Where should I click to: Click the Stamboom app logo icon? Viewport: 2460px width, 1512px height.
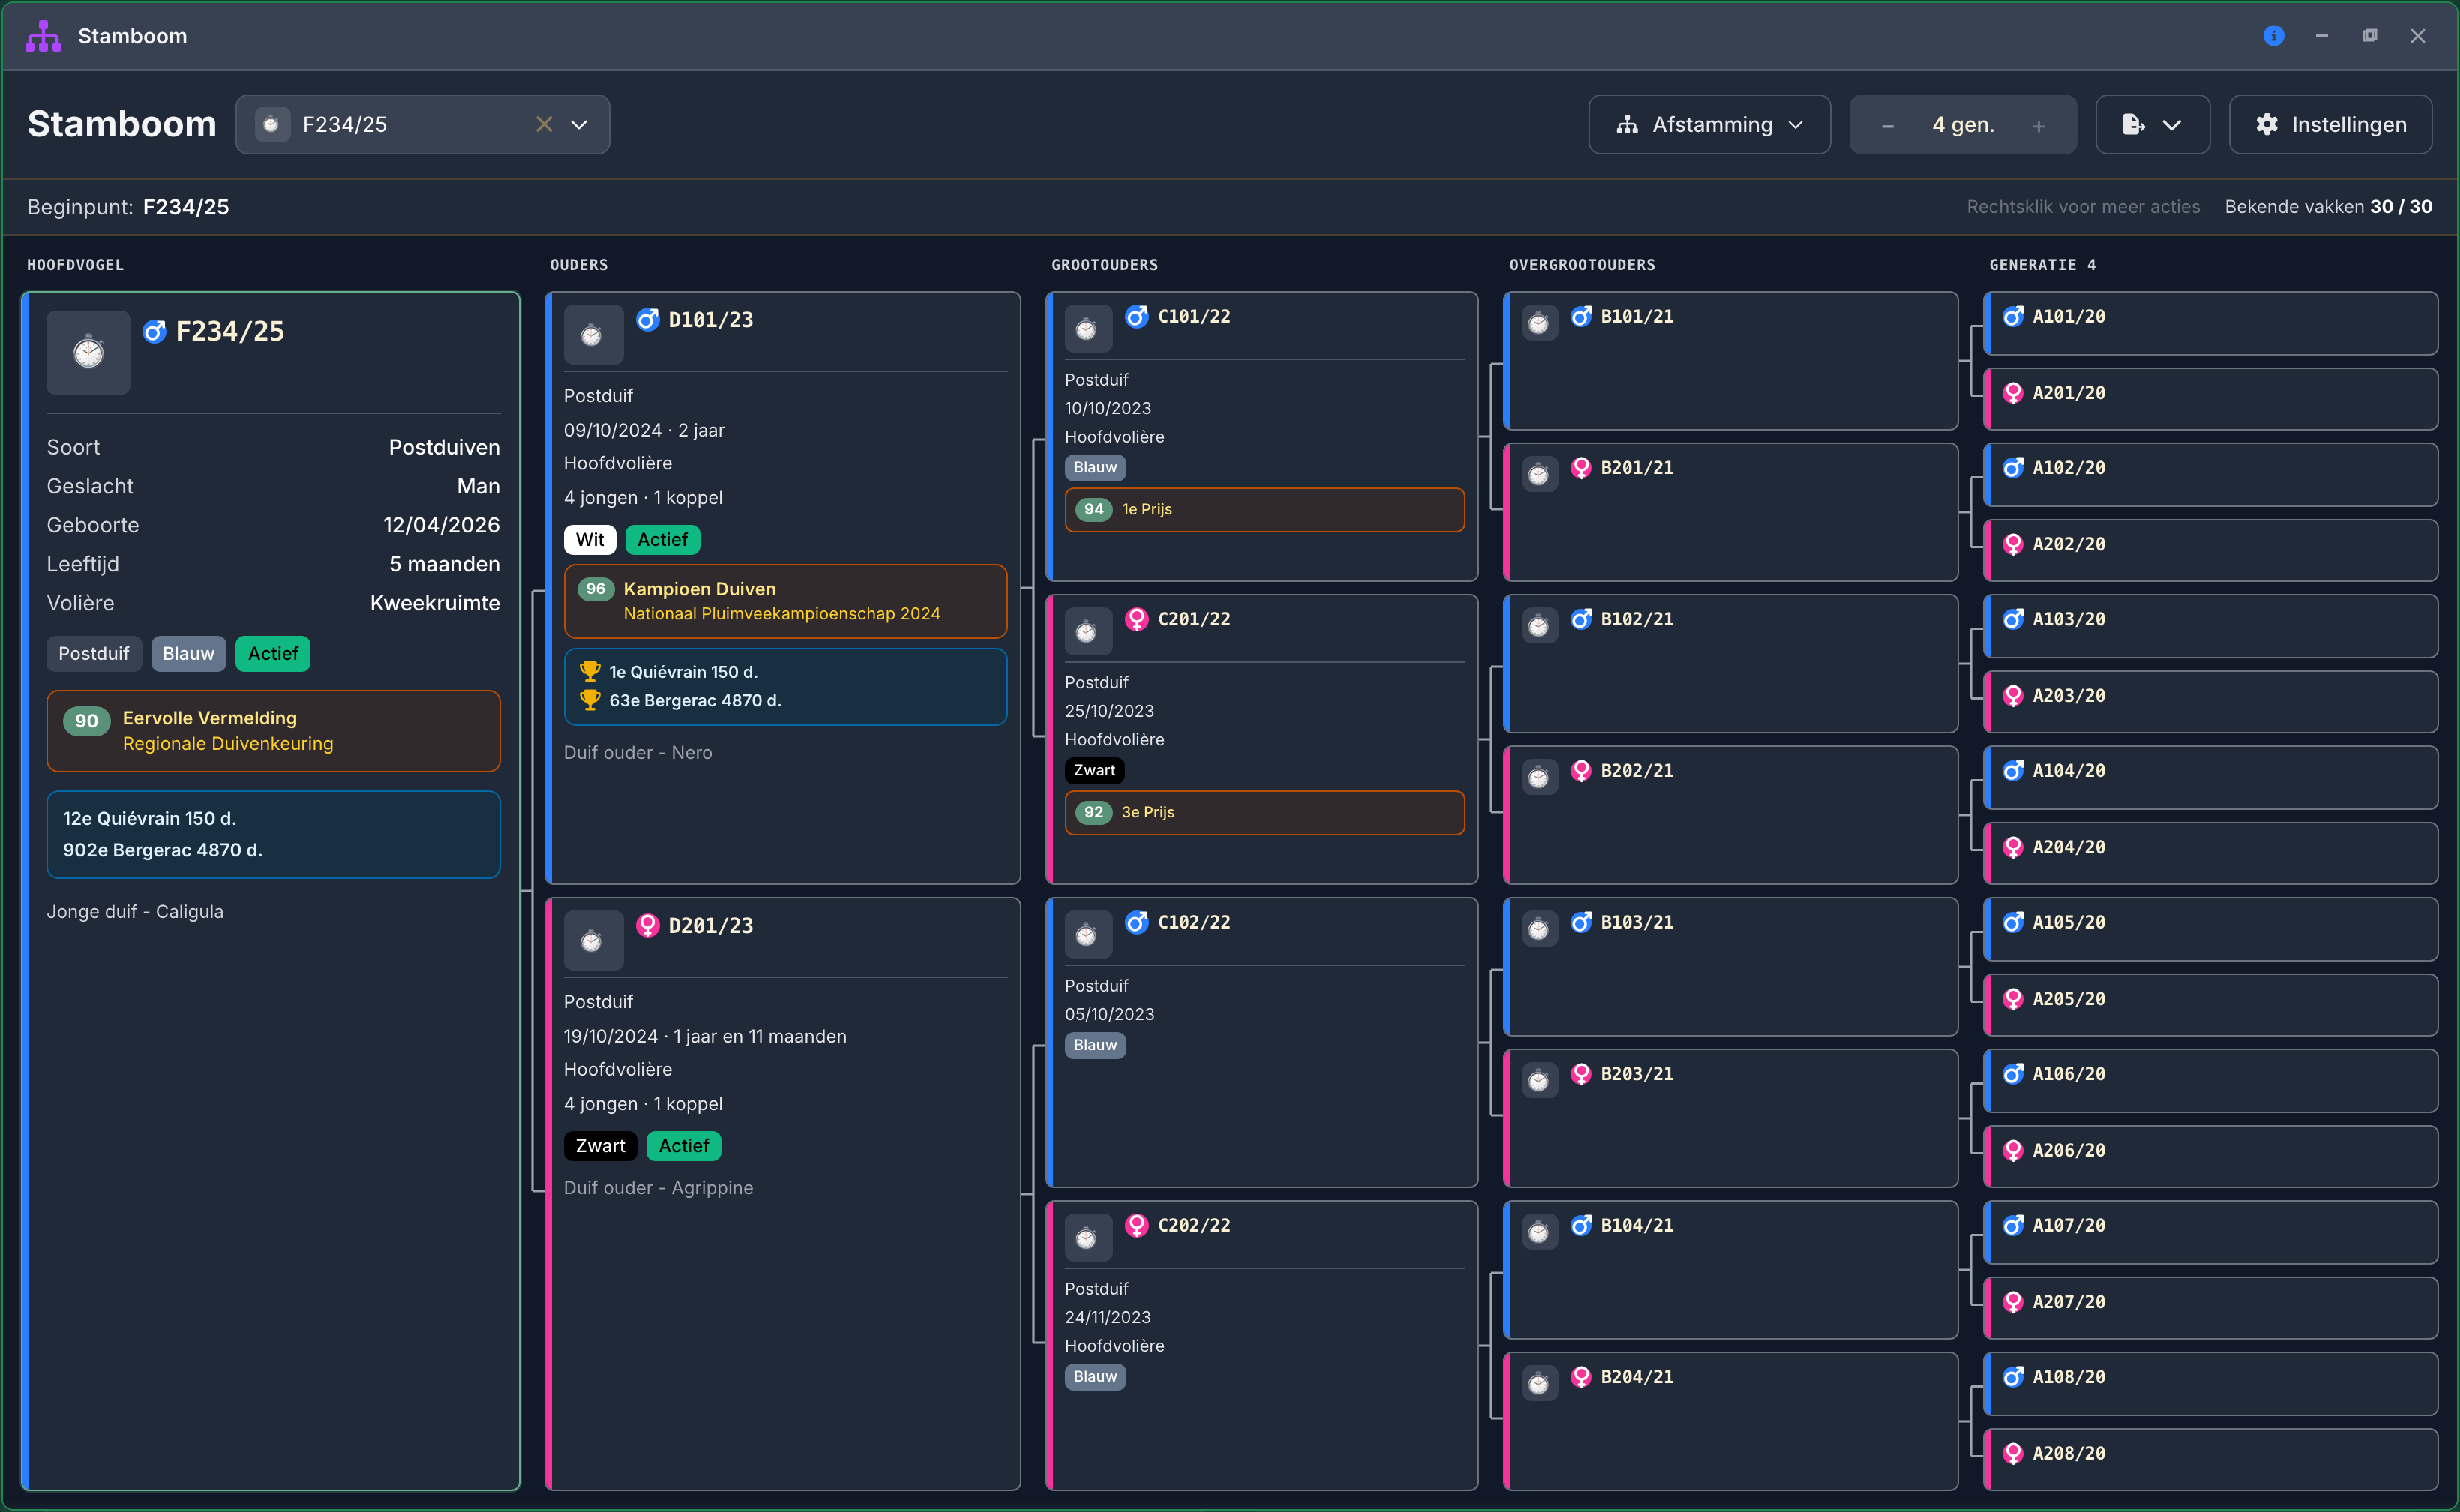tap(44, 36)
